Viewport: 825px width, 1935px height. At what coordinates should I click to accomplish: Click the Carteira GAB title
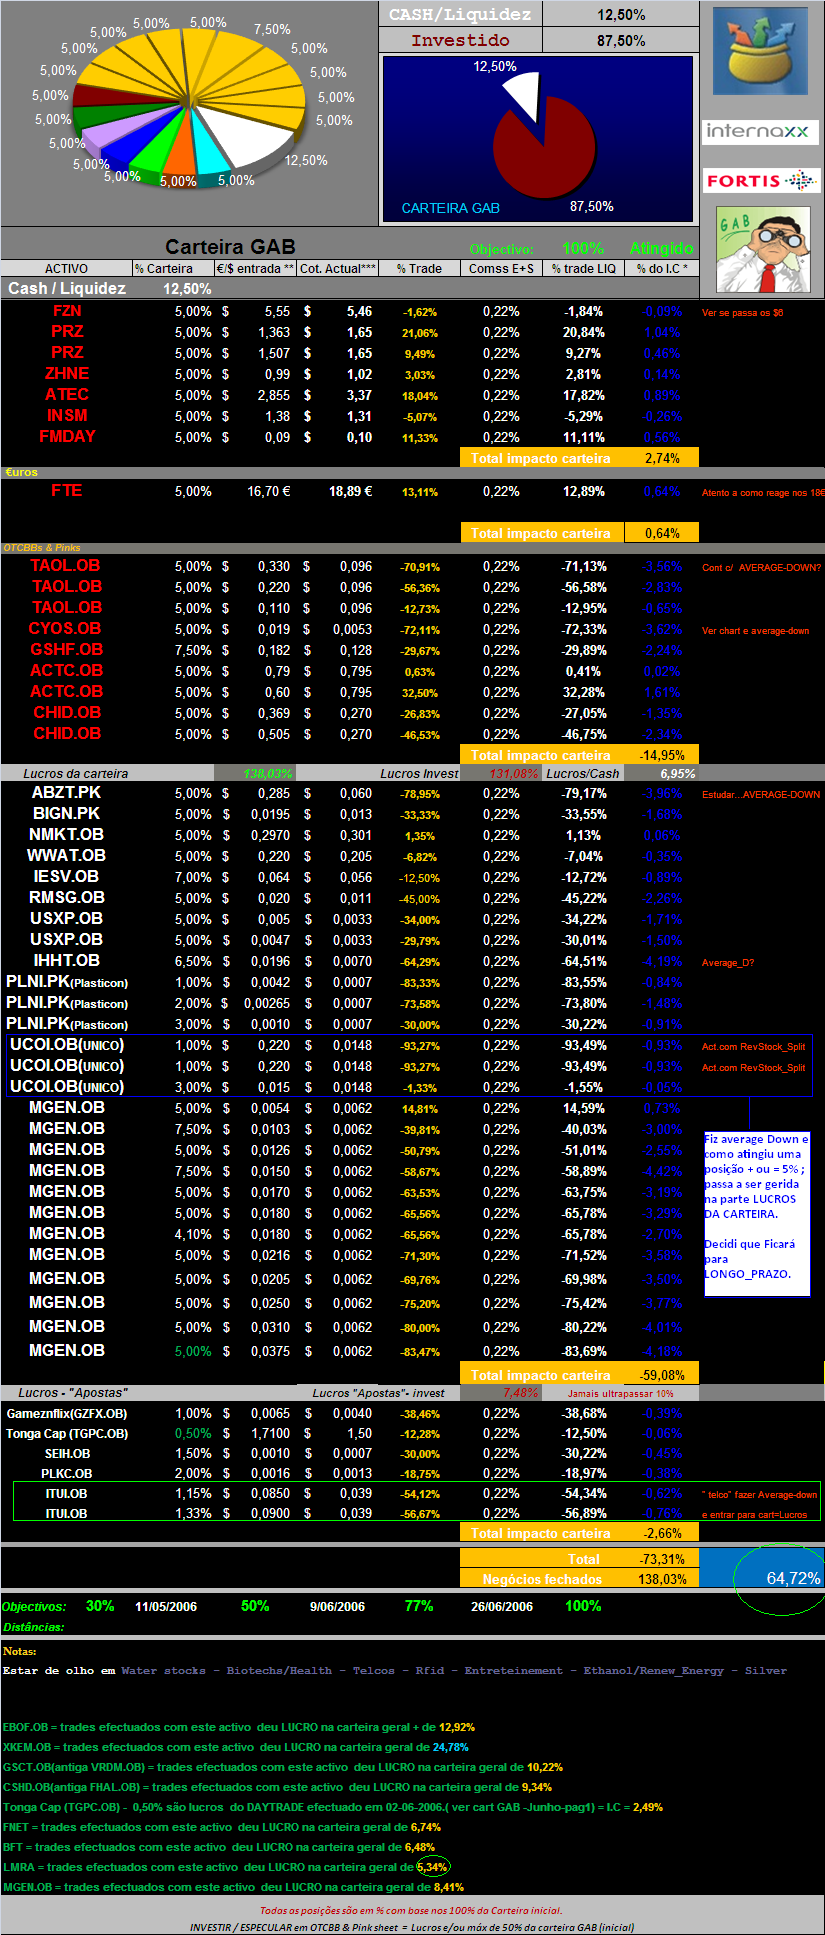coord(230,246)
